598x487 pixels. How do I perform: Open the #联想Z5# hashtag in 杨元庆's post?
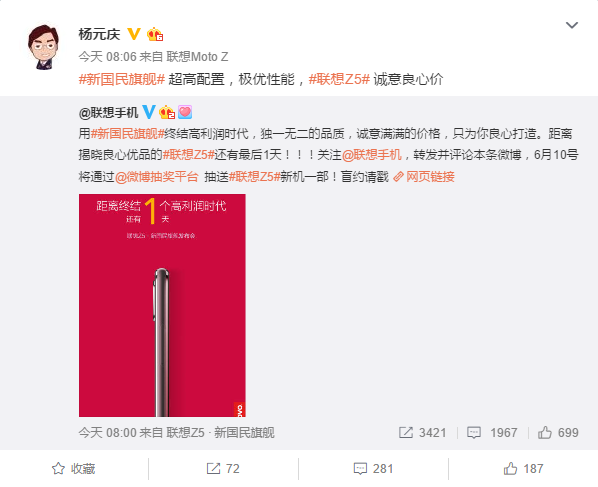(x=339, y=79)
